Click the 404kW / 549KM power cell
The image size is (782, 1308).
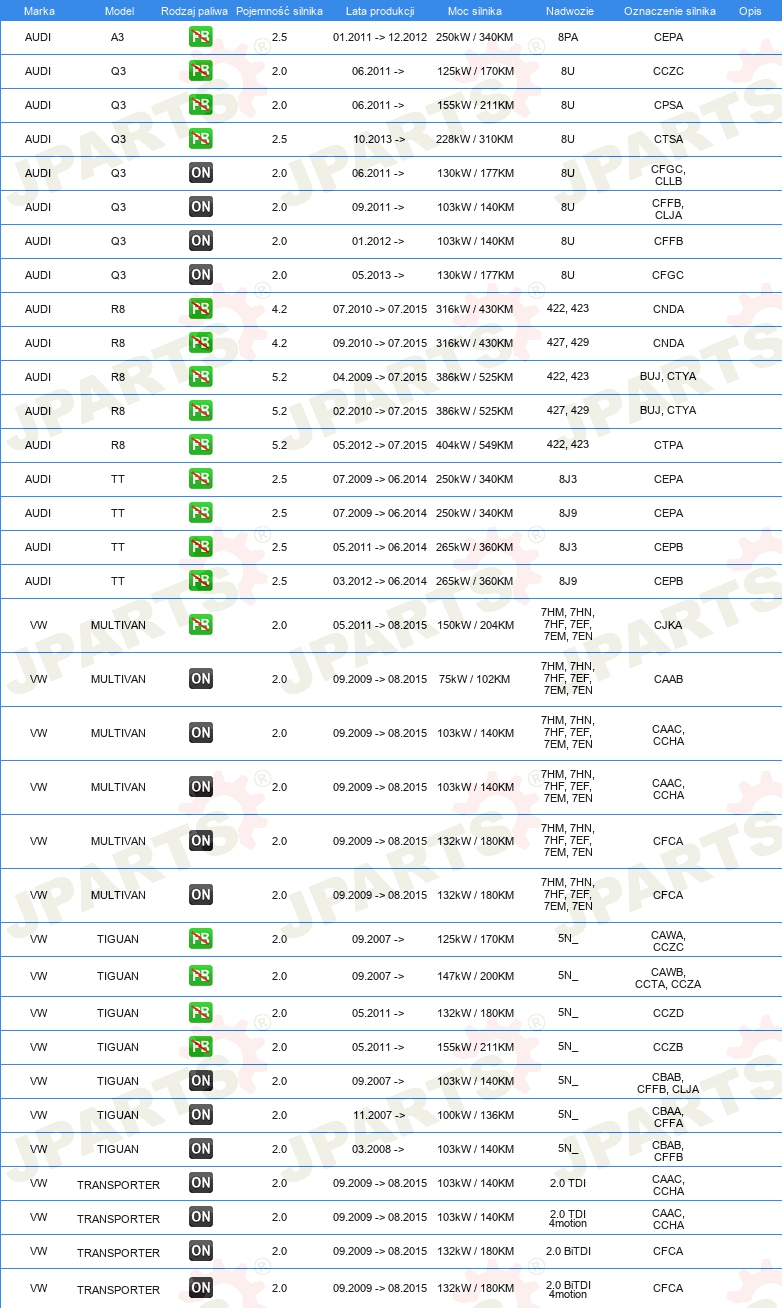(x=475, y=445)
